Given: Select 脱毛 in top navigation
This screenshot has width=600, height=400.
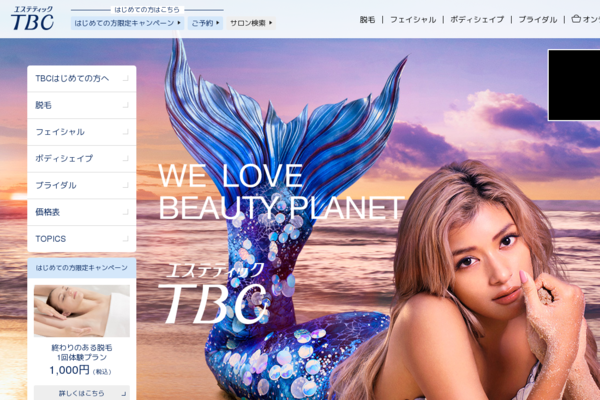Looking at the screenshot, I should [x=367, y=20].
